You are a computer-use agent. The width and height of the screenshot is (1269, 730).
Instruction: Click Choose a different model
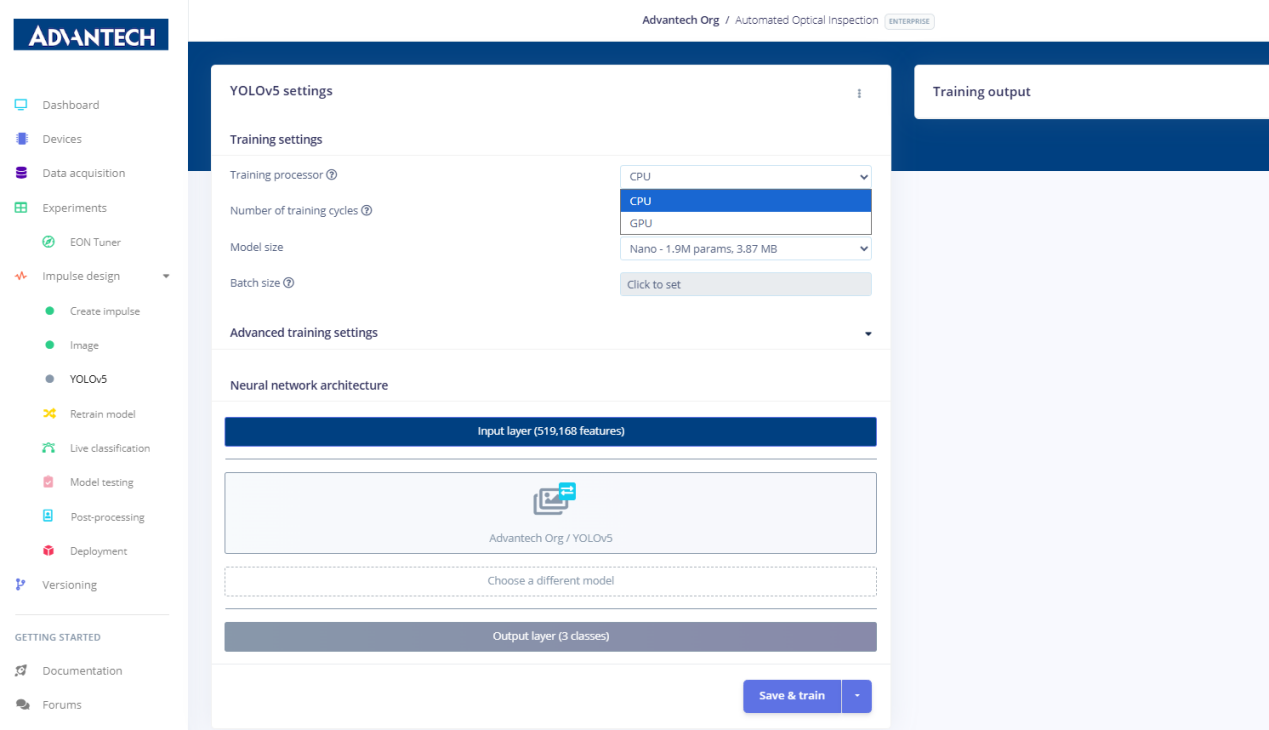pyautogui.click(x=550, y=581)
